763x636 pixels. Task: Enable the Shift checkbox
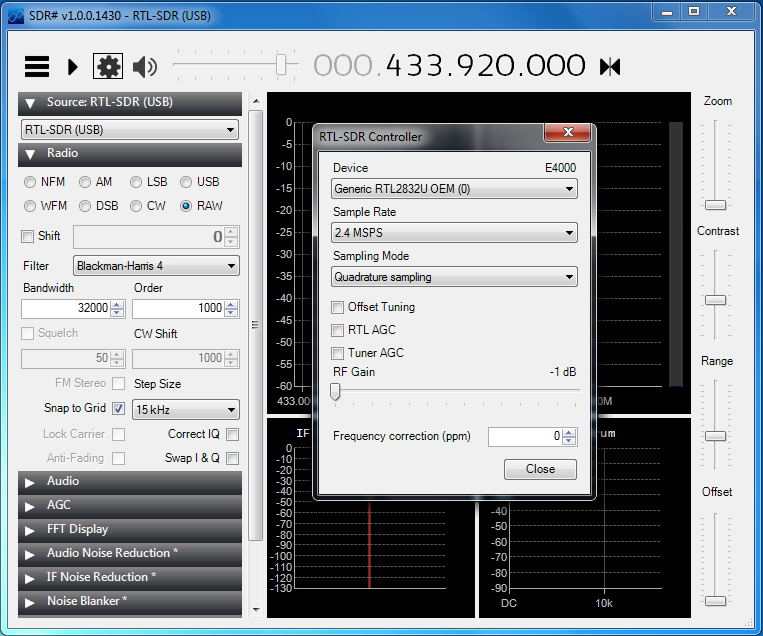[27, 236]
